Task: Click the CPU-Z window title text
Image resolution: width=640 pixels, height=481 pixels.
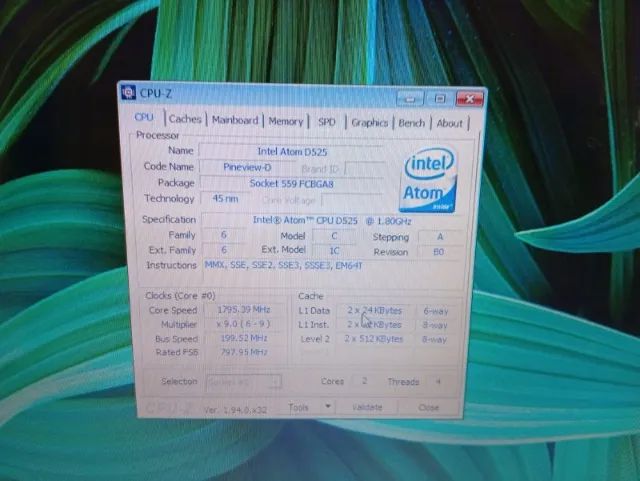Action: coord(156,94)
